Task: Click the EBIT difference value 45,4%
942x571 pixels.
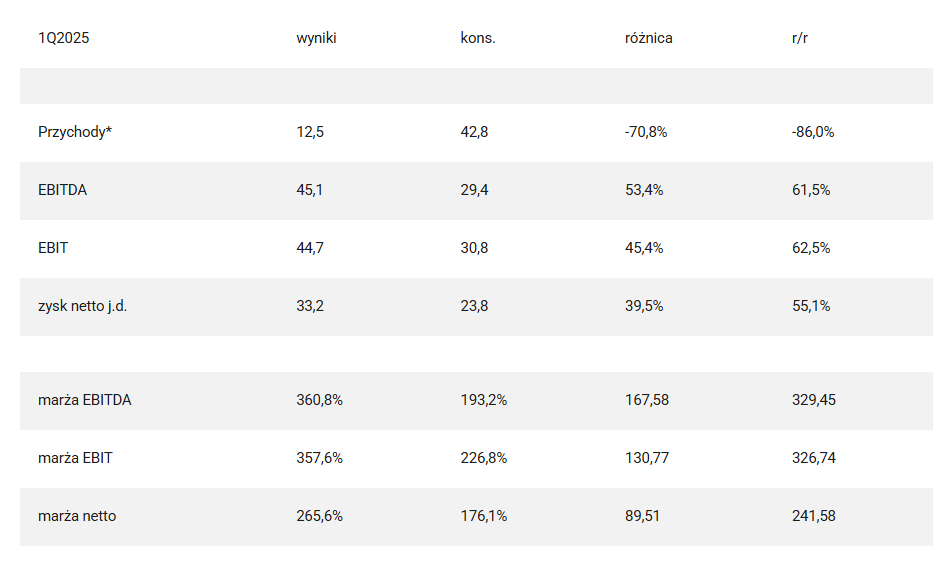Action: 644,248
